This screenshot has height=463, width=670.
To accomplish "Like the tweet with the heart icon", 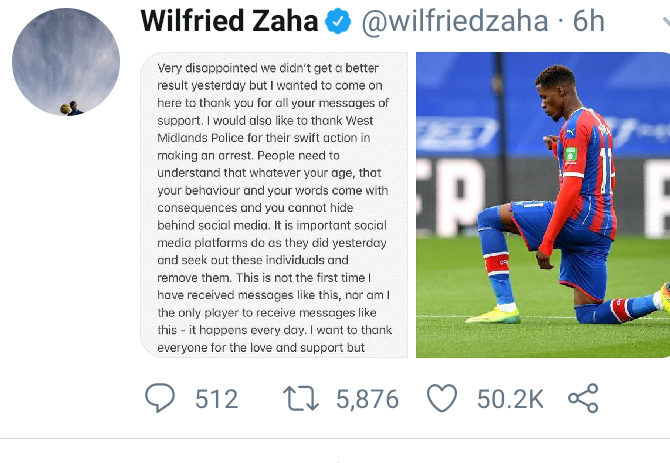I will tap(442, 398).
